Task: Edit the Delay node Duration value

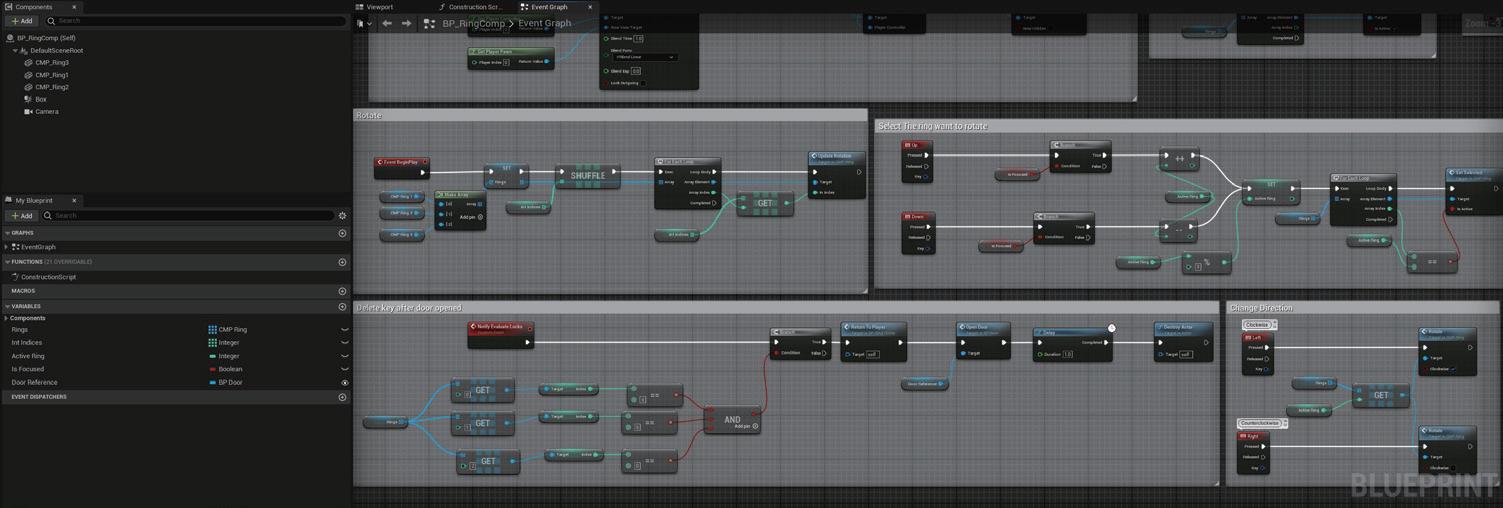Action: (1068, 354)
